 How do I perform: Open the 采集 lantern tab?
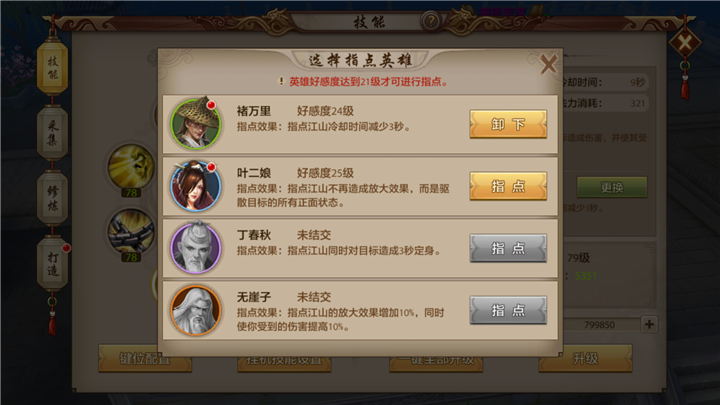pos(52,133)
